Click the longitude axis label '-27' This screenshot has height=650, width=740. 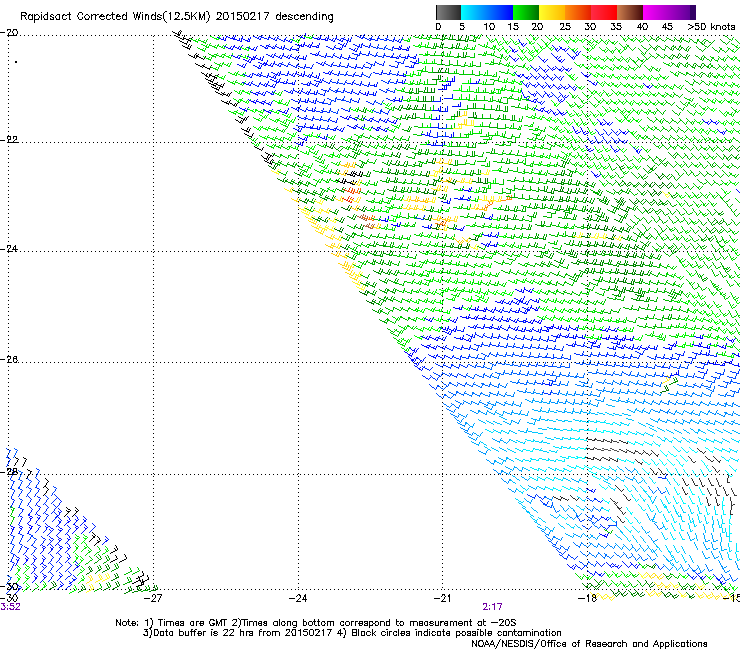[153, 598]
